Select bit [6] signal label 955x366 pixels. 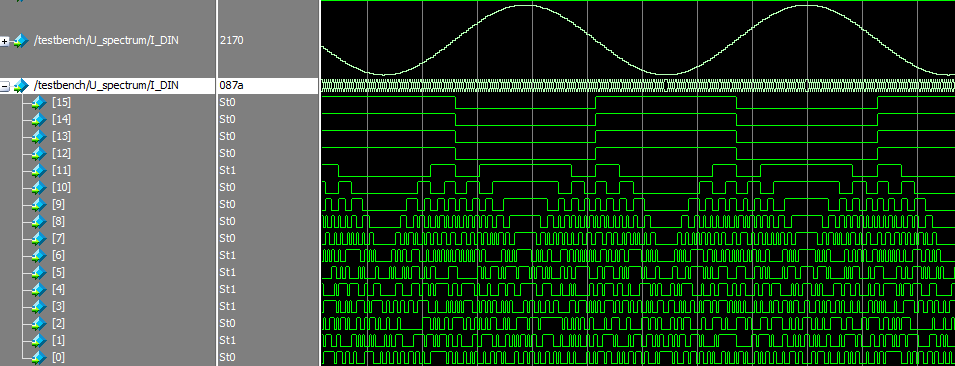click(x=59, y=255)
